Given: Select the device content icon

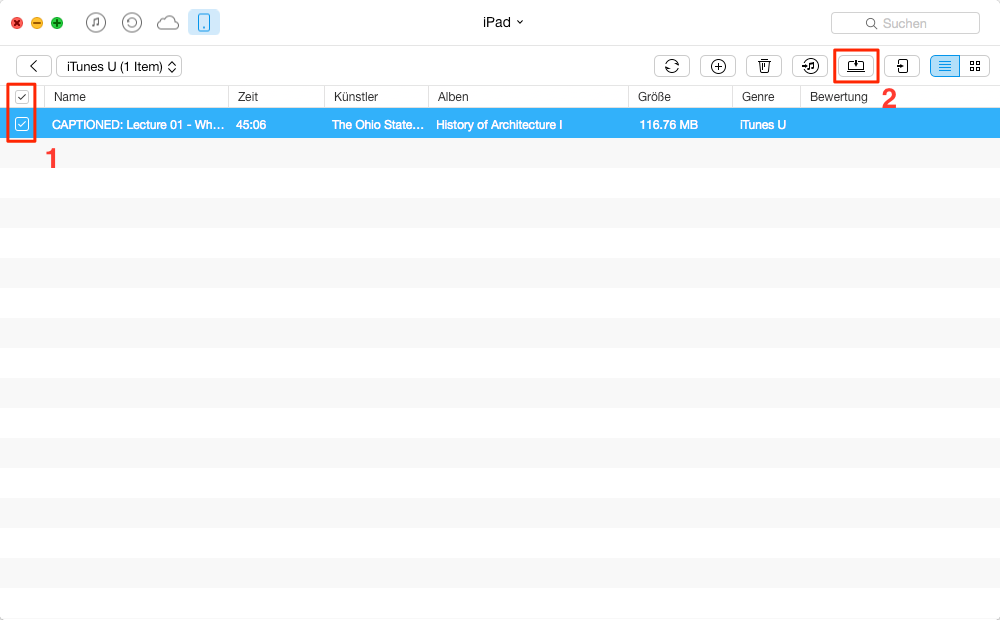Looking at the screenshot, I should [x=204, y=22].
